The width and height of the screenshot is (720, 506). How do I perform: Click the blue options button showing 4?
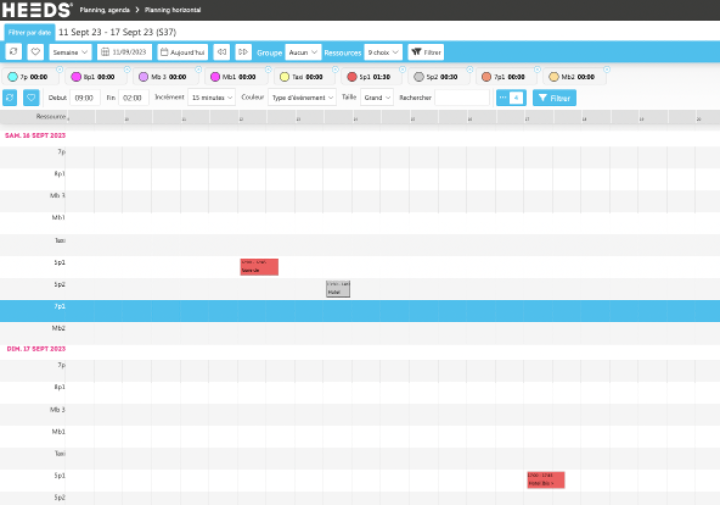tap(511, 97)
